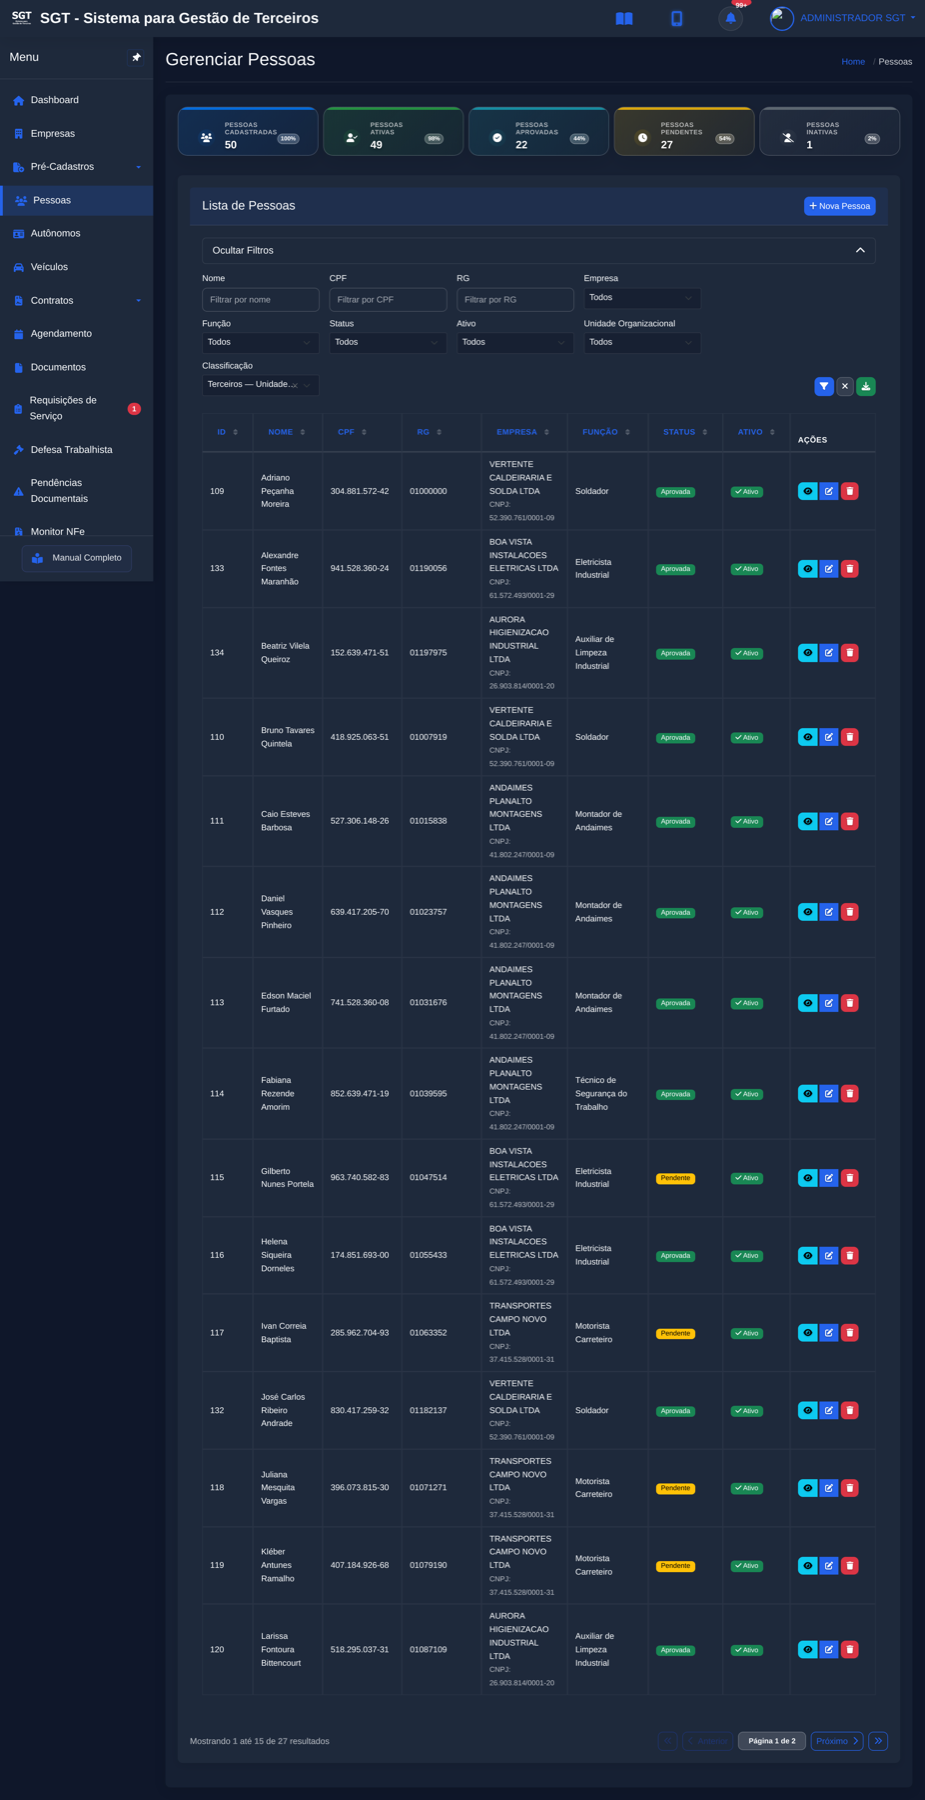
Task: Open the Unidade Organizacional dropdown
Action: coord(642,342)
